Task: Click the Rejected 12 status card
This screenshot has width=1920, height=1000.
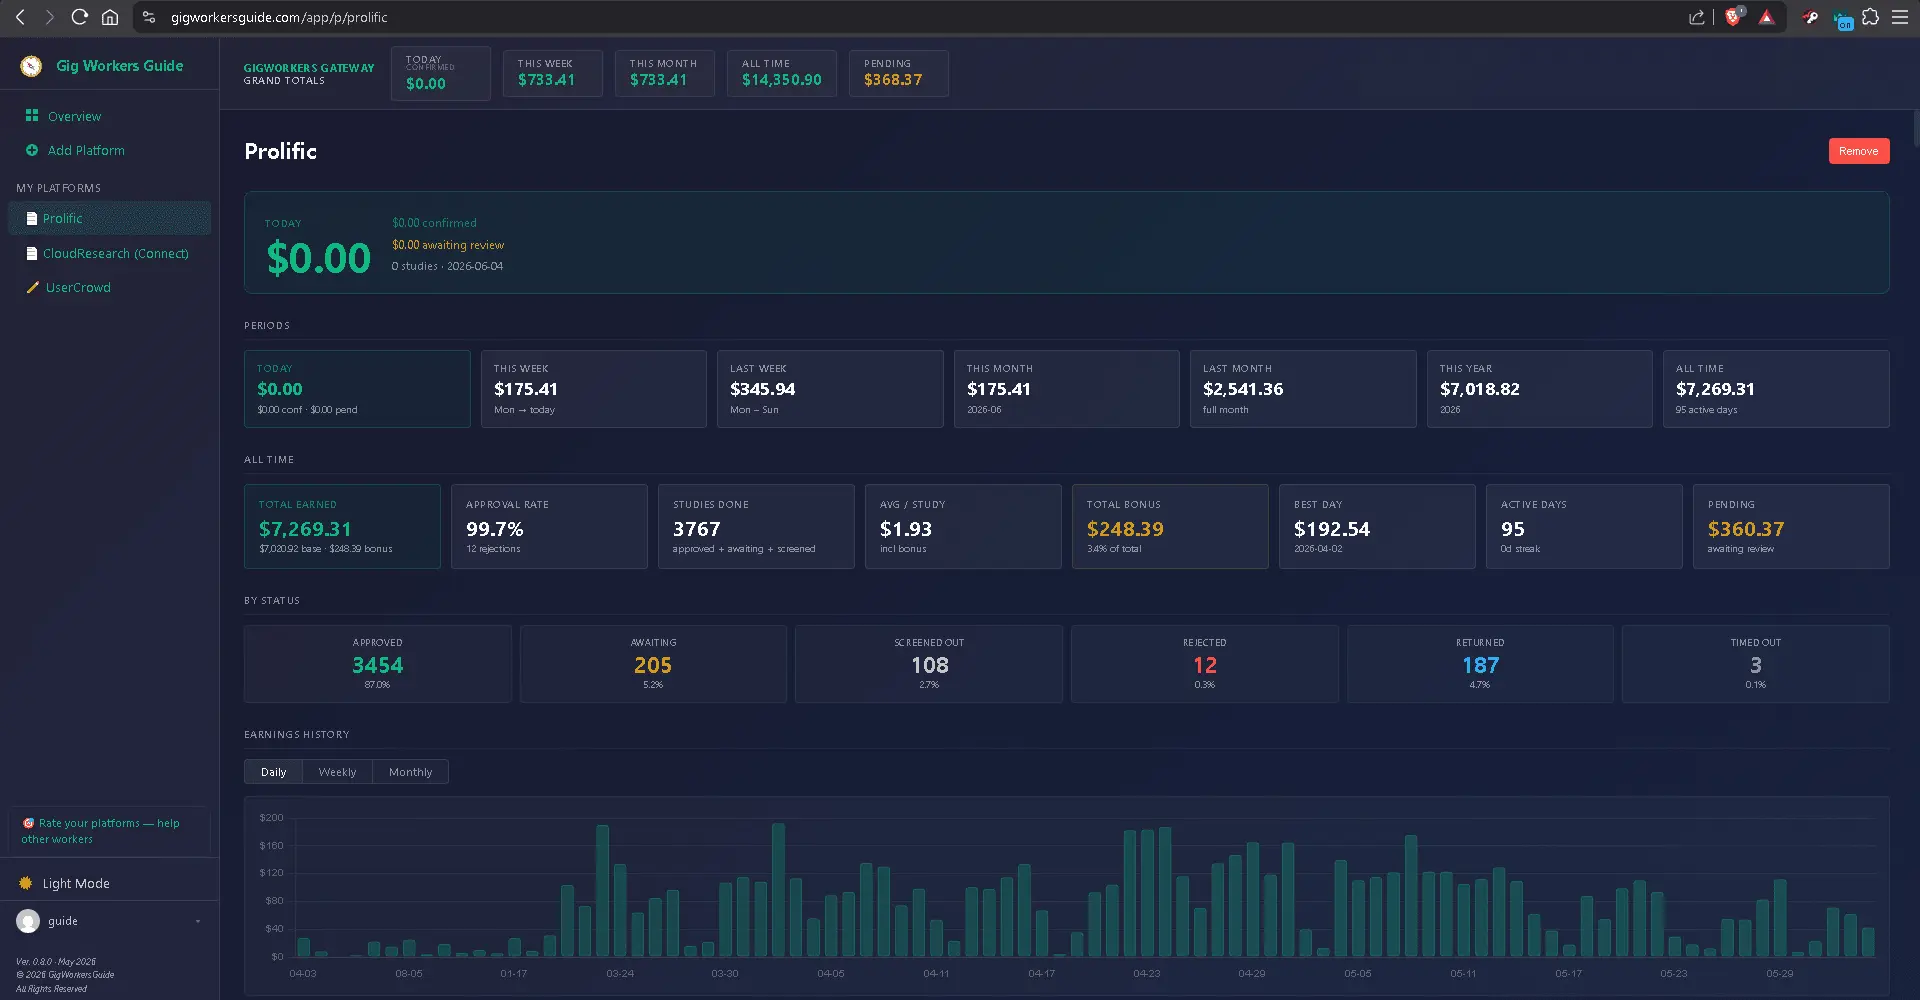Action: [1205, 664]
